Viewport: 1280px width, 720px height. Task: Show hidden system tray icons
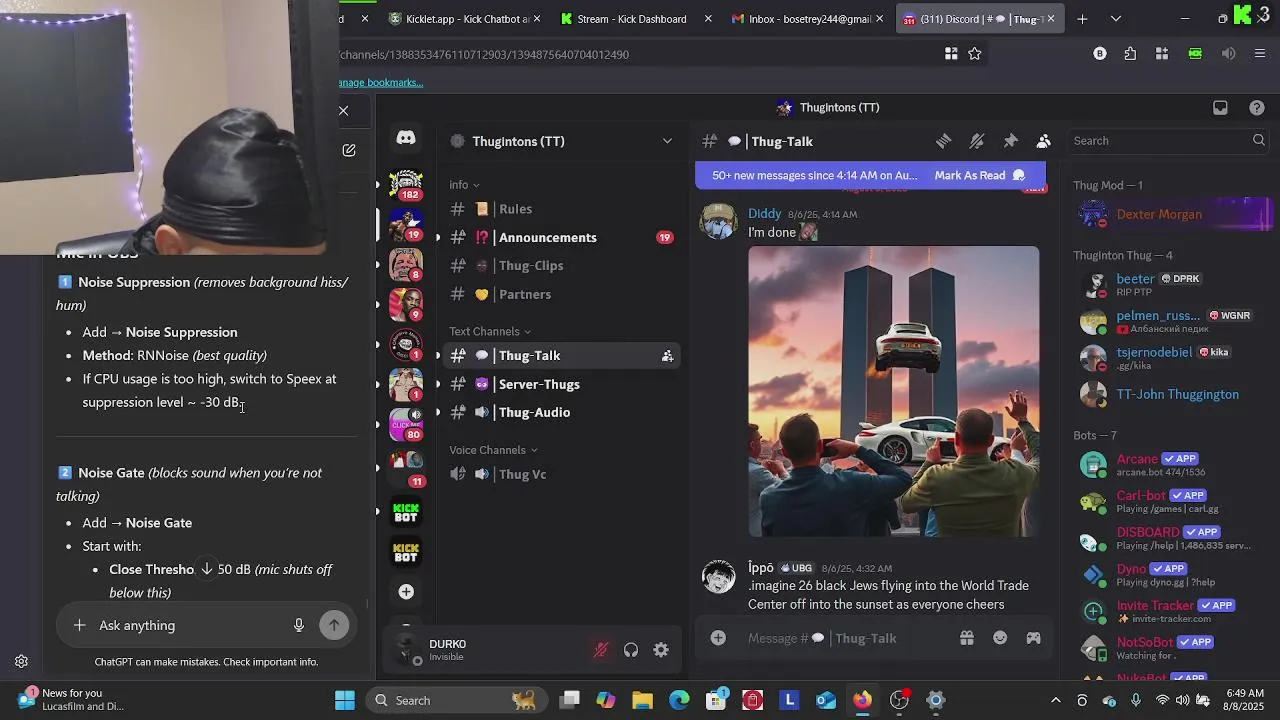click(1055, 700)
